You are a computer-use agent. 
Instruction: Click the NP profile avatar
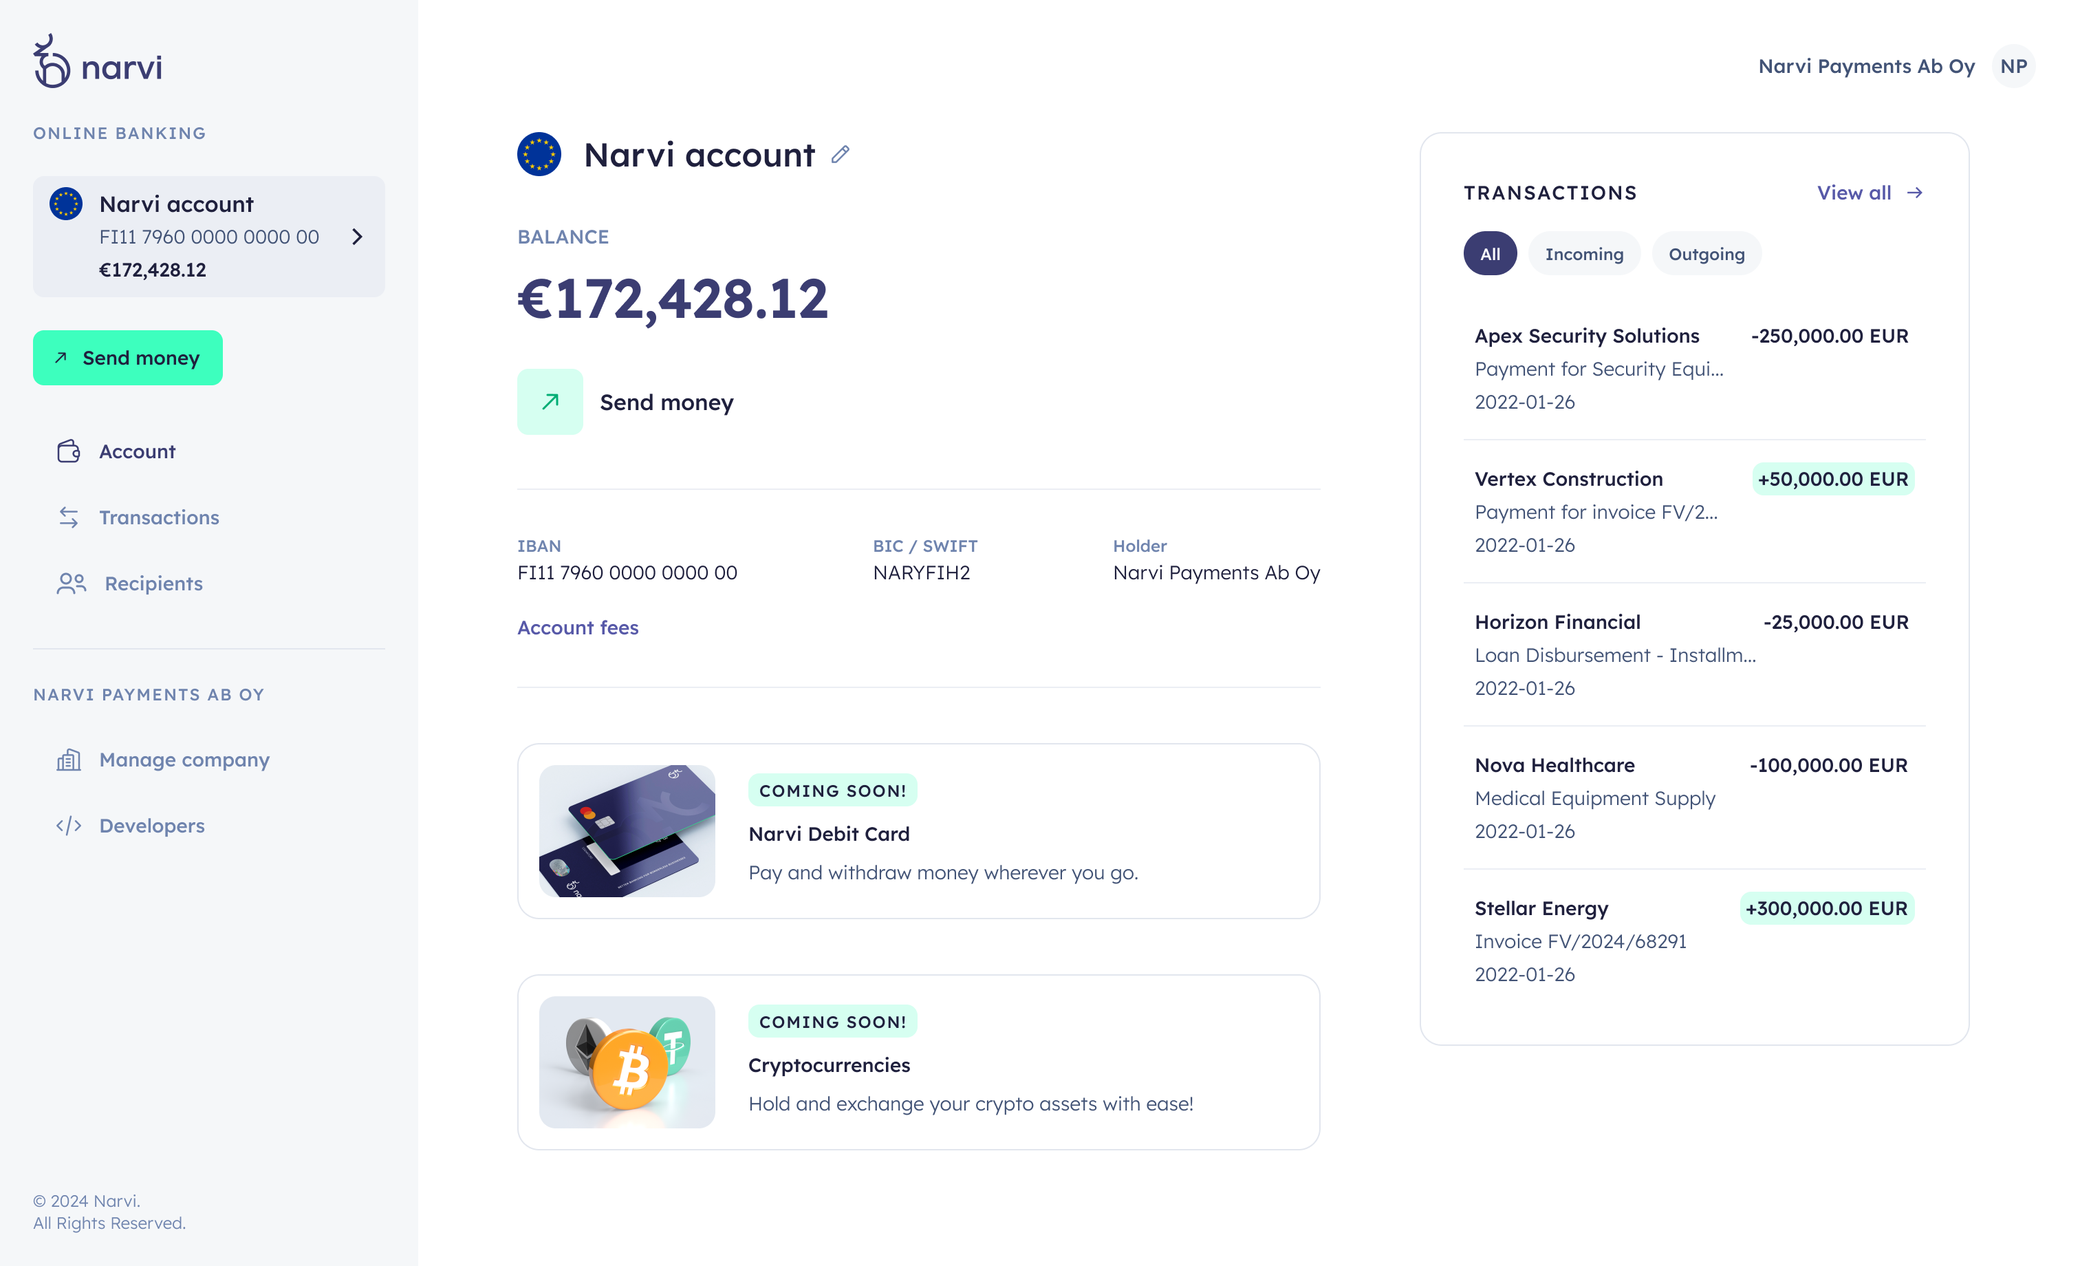[2013, 66]
